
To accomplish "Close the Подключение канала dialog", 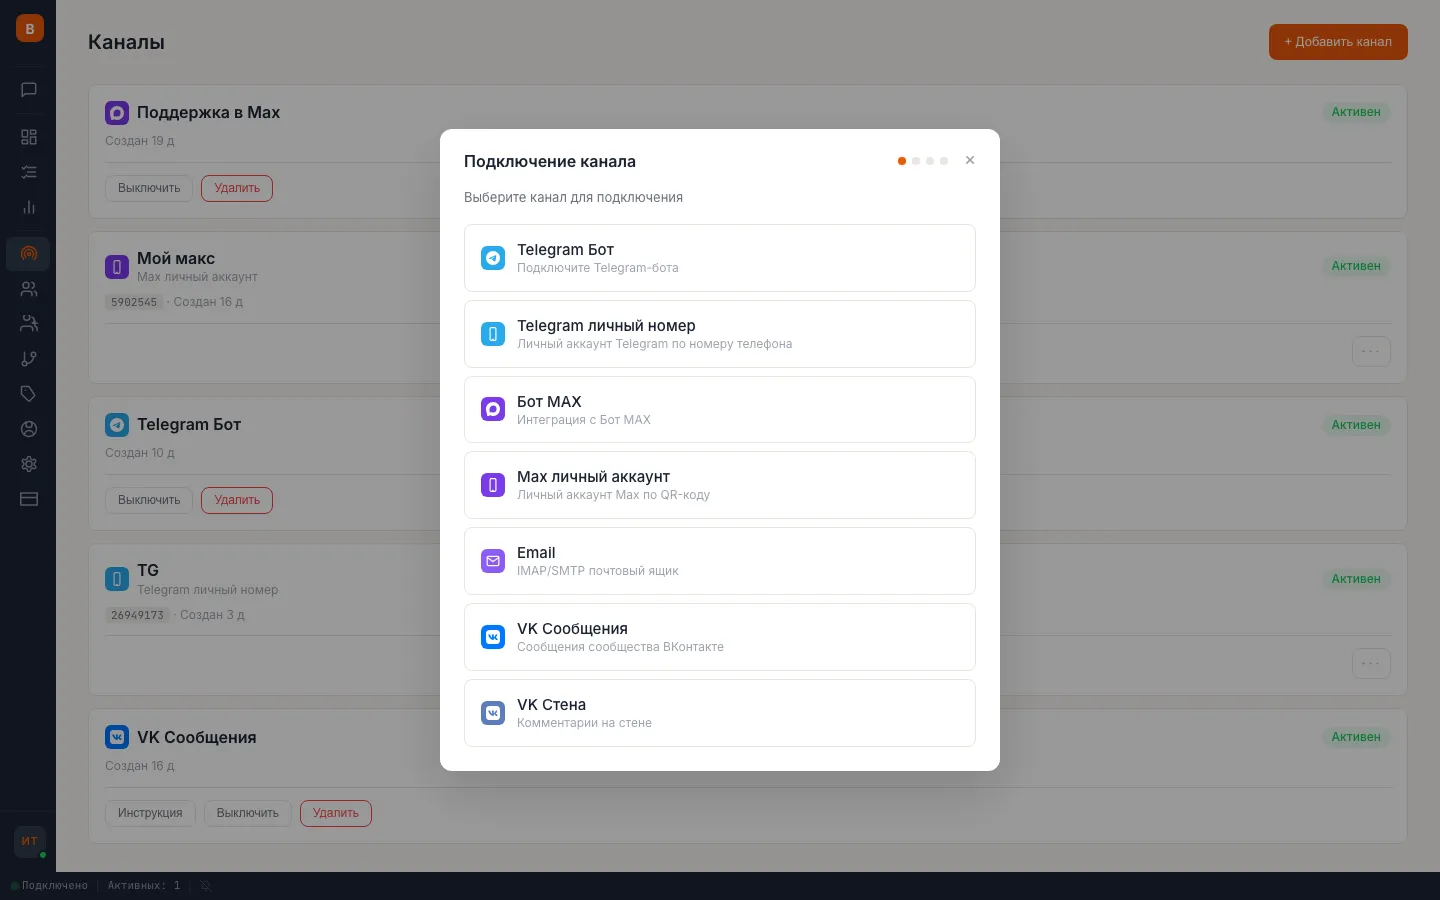I will pos(970,160).
